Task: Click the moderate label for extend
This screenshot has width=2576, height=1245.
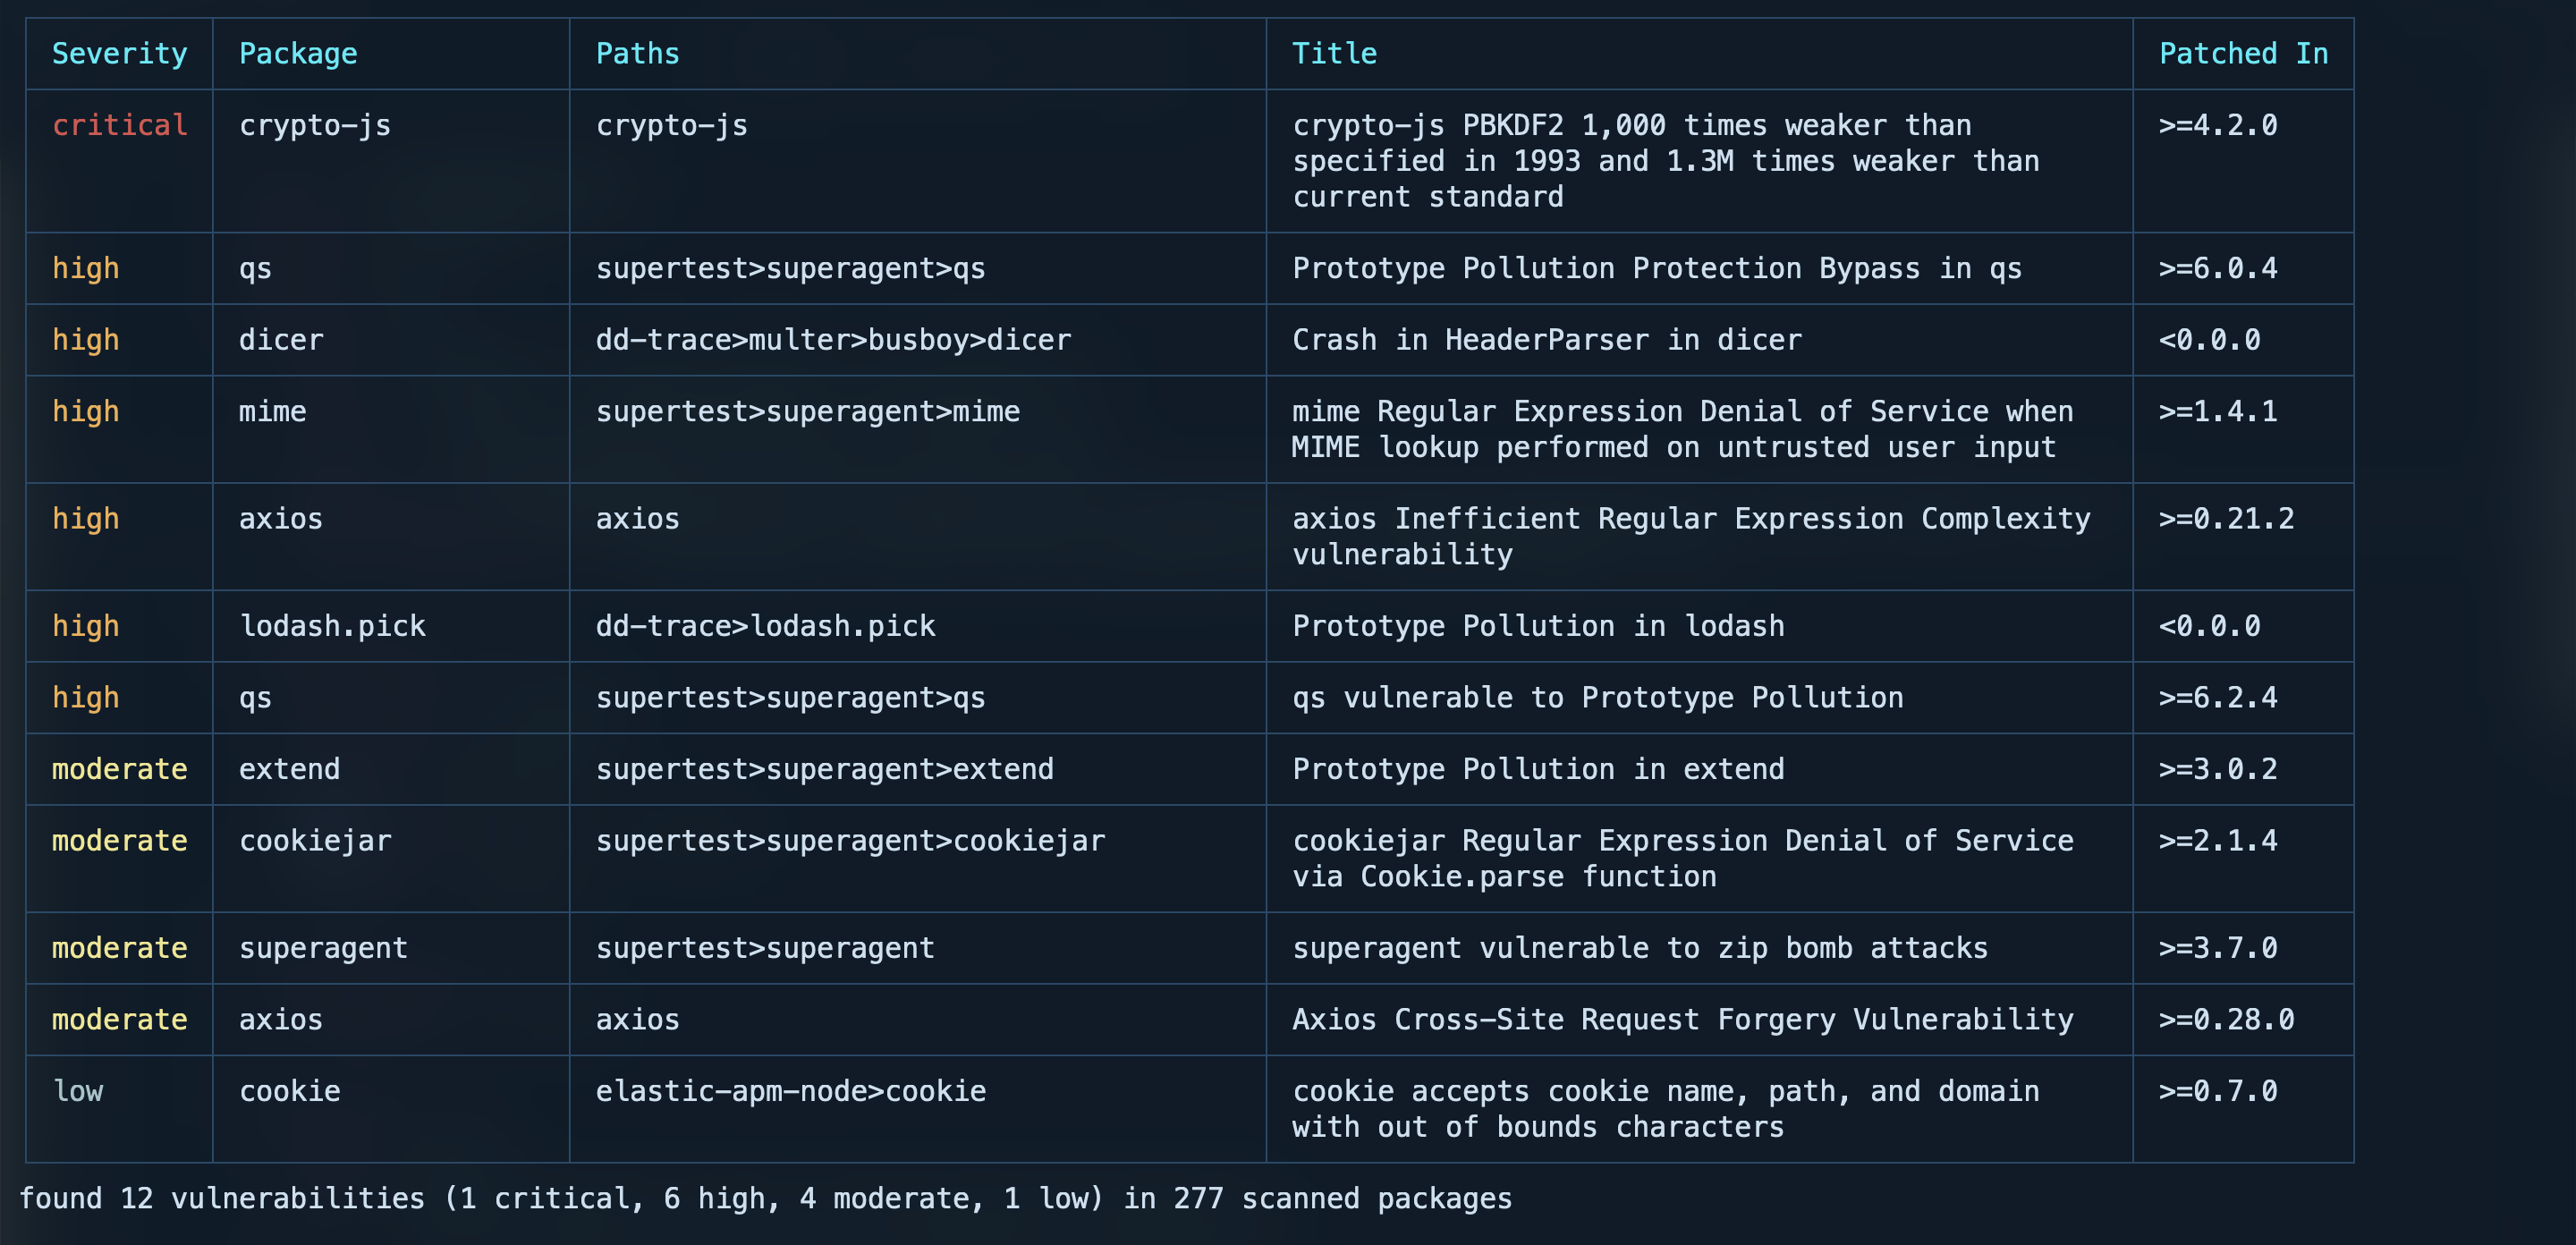Action: [119, 769]
